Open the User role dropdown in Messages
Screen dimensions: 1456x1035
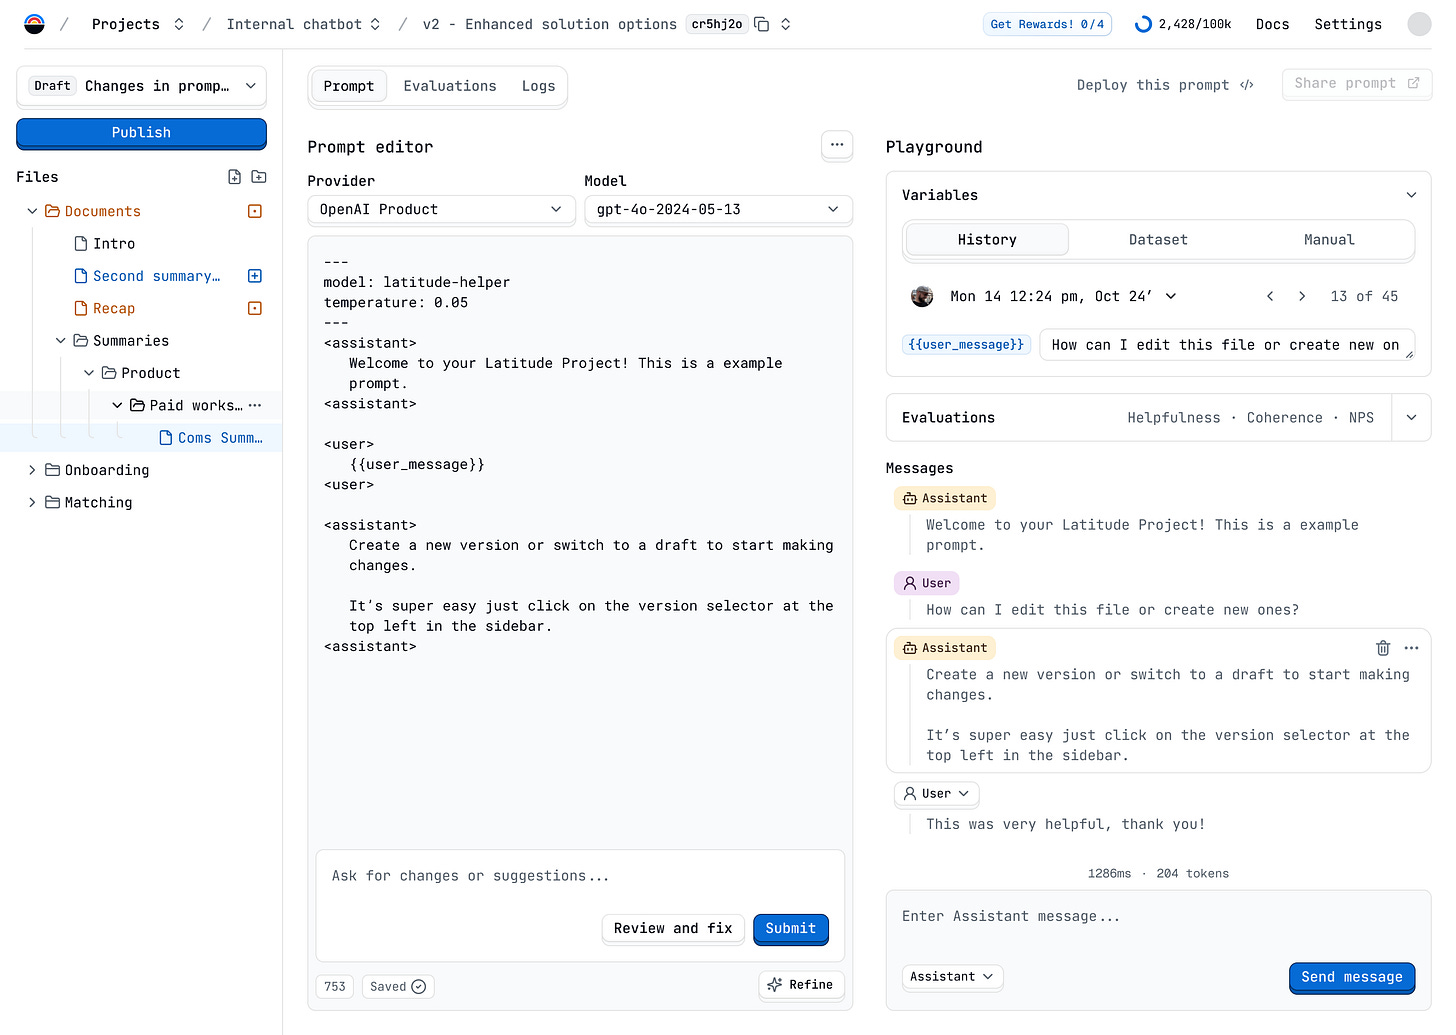pyautogui.click(x=936, y=794)
